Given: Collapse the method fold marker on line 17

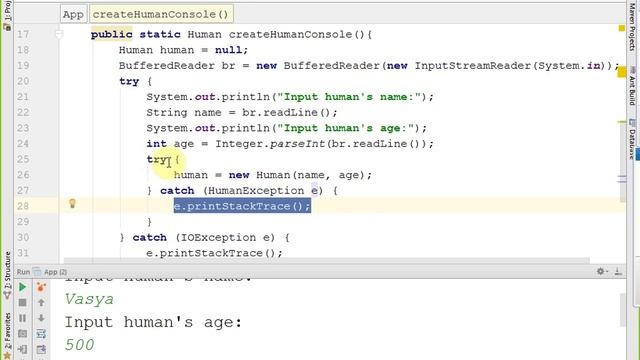Looking at the screenshot, I should (59, 34).
